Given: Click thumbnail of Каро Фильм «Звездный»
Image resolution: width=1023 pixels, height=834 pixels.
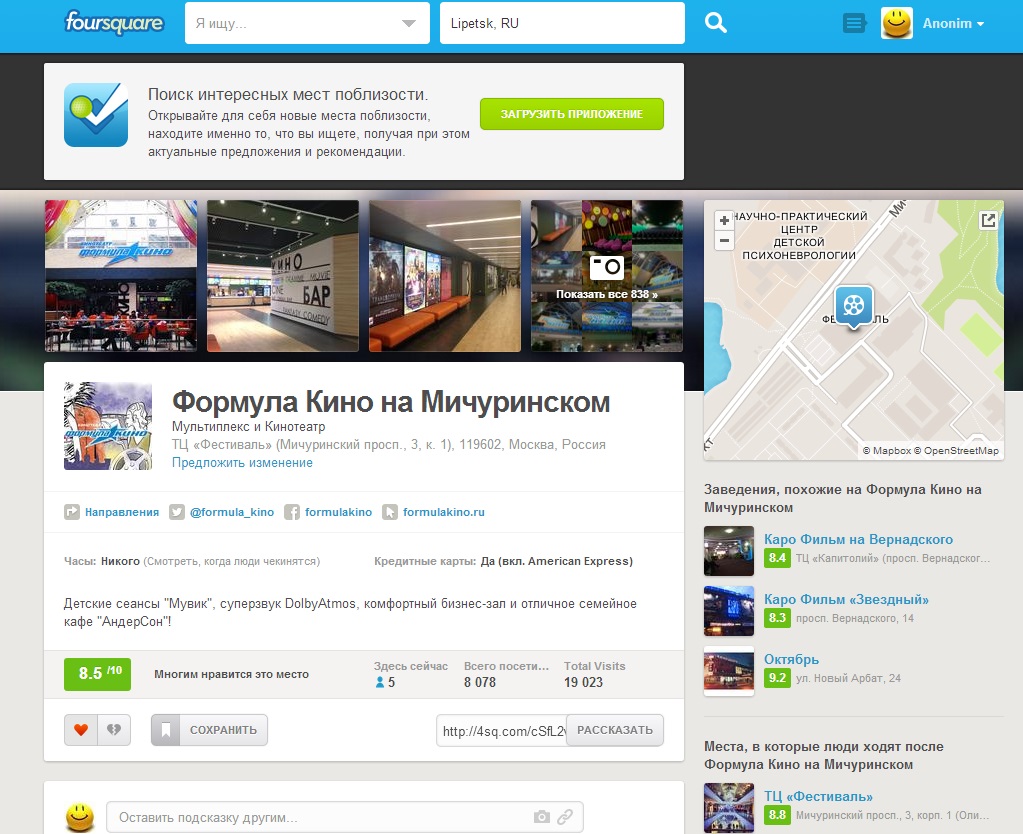Looking at the screenshot, I should [729, 611].
